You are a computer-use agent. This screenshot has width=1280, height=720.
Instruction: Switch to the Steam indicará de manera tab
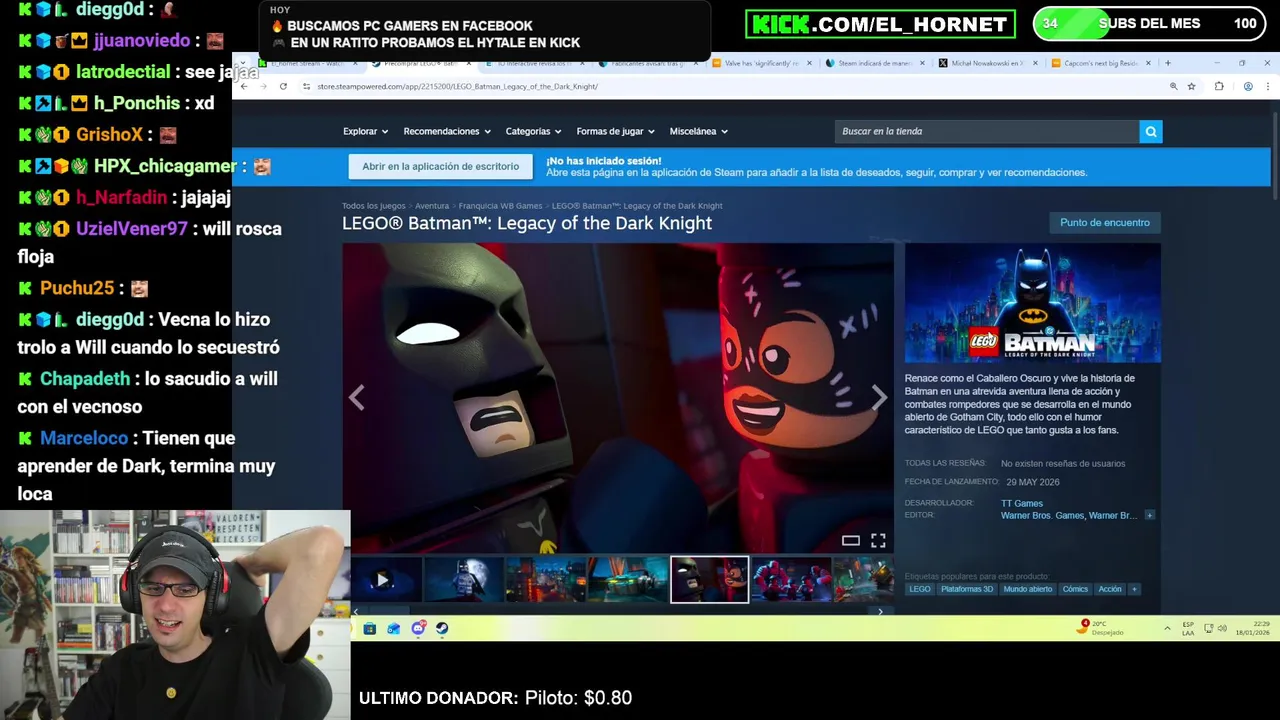coord(874,63)
